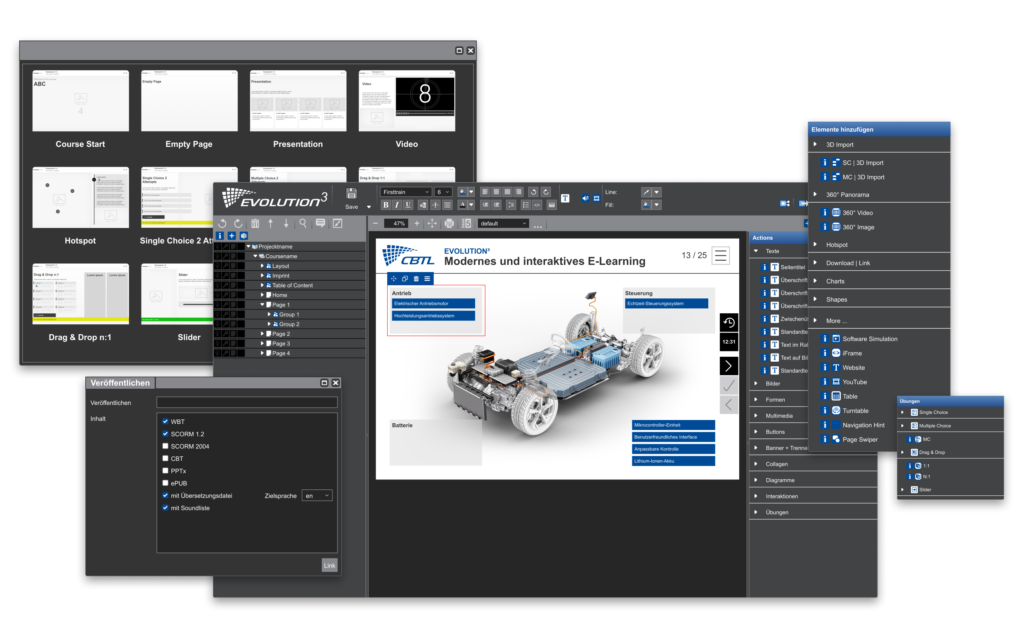This screenshot has width=1024, height=638.
Task: Move tree item down with arrow icon
Action: [286, 223]
